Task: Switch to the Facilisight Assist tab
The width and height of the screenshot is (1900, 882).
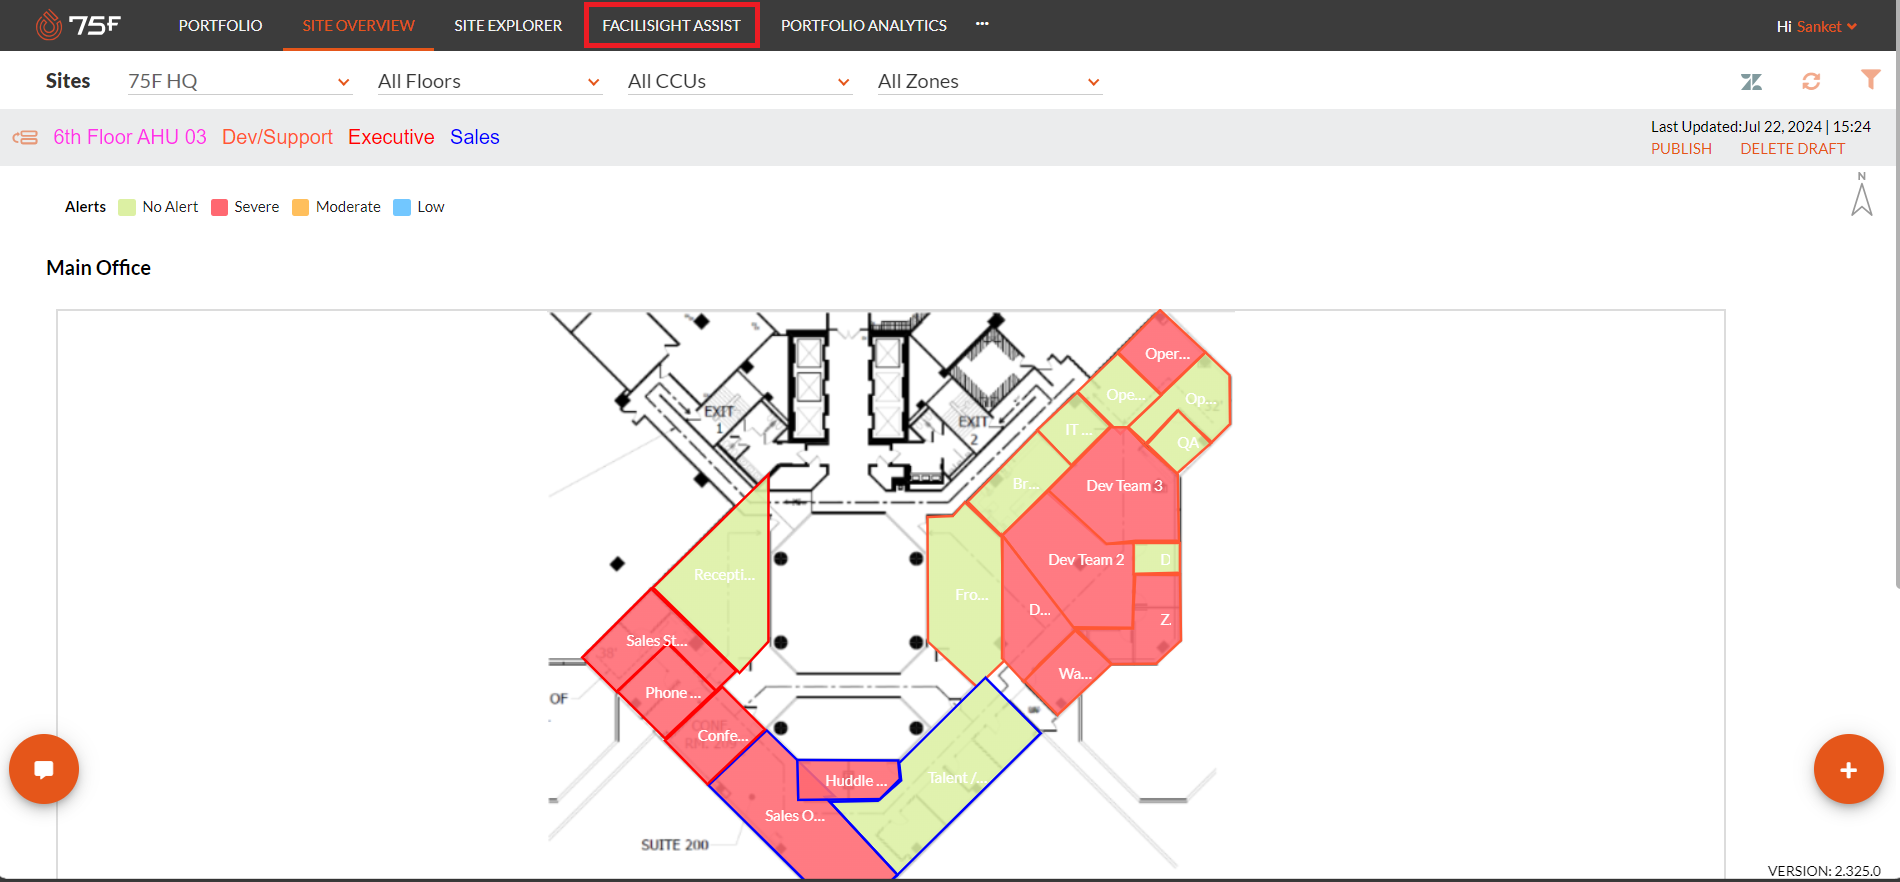Action: pos(671,25)
